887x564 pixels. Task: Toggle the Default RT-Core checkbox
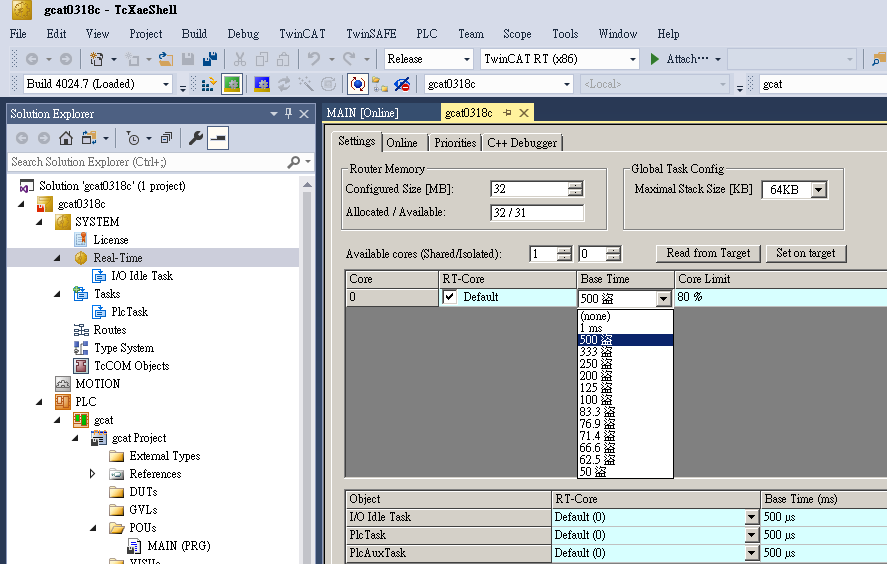(x=450, y=297)
